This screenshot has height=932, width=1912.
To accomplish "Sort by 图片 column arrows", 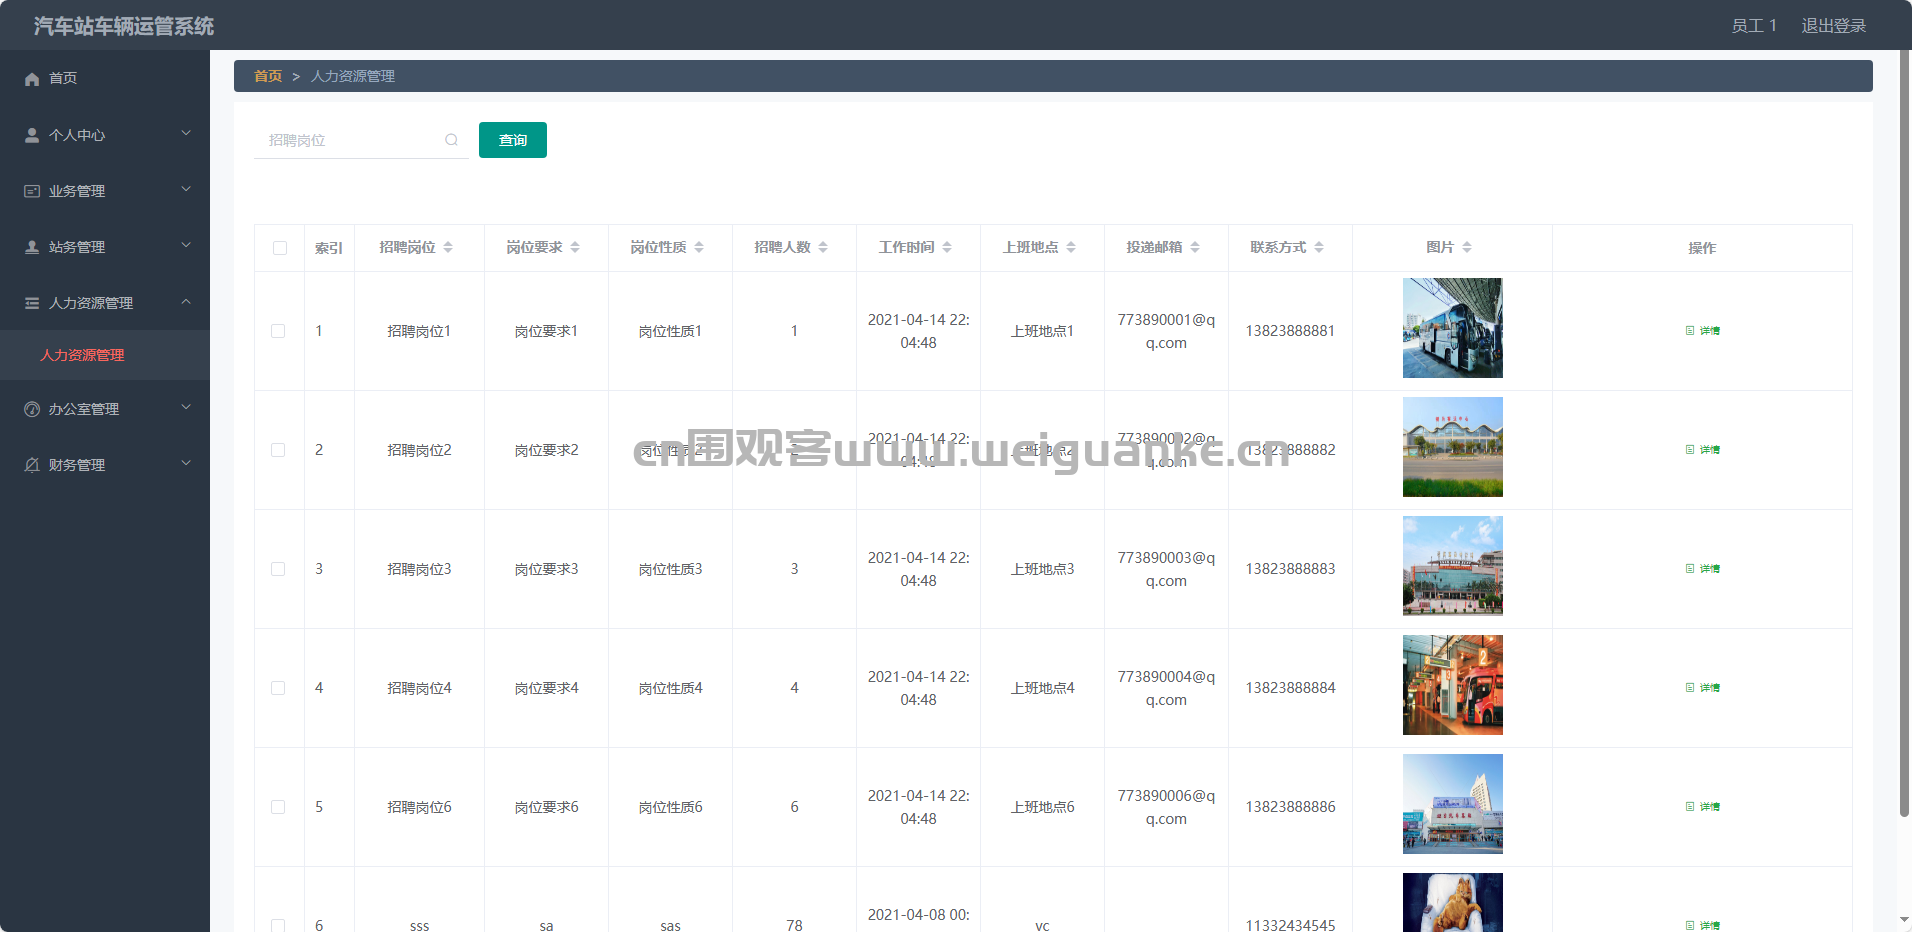I will click(1467, 247).
